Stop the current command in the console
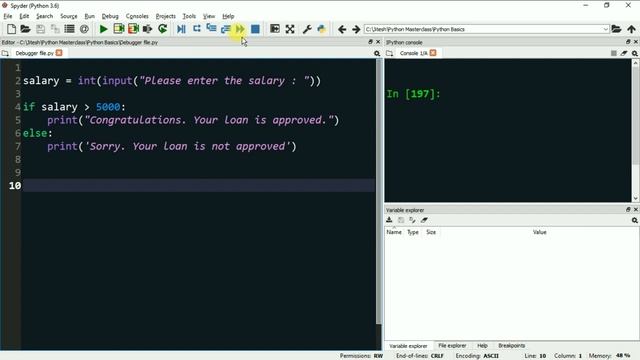This screenshot has width=640, height=360. point(613,53)
